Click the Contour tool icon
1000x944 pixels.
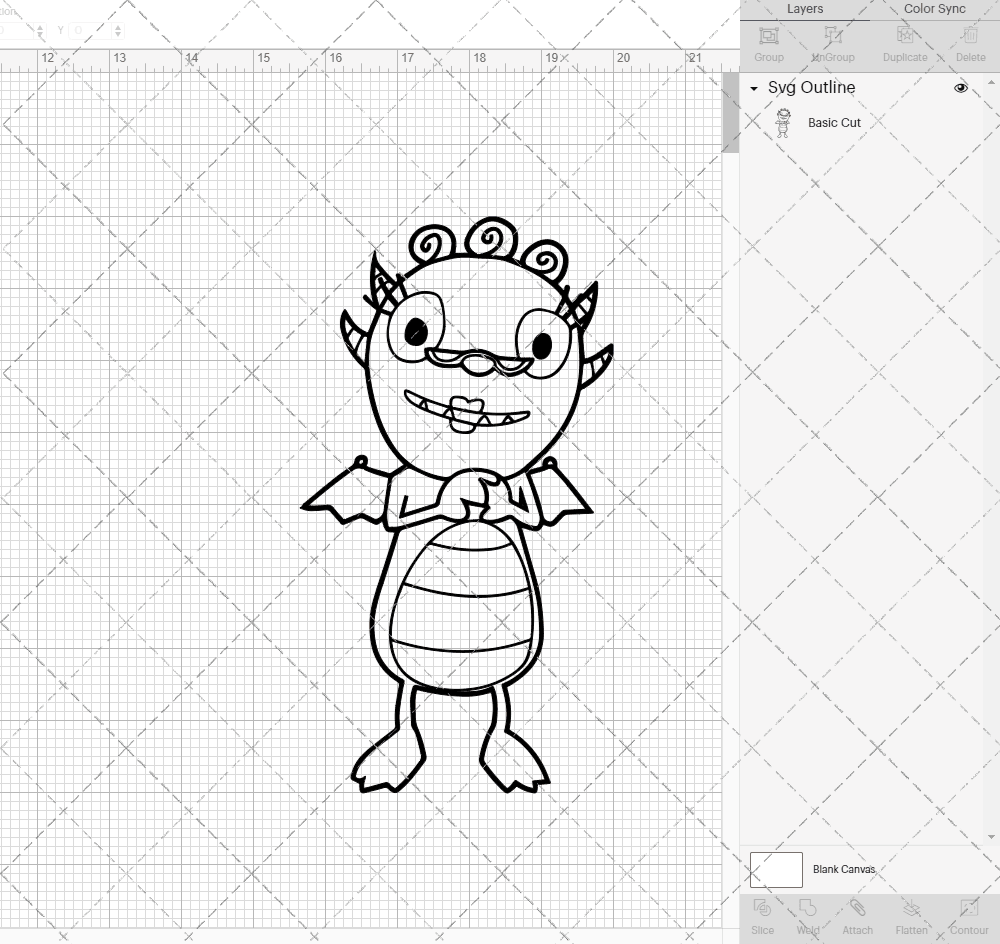click(x=968, y=908)
